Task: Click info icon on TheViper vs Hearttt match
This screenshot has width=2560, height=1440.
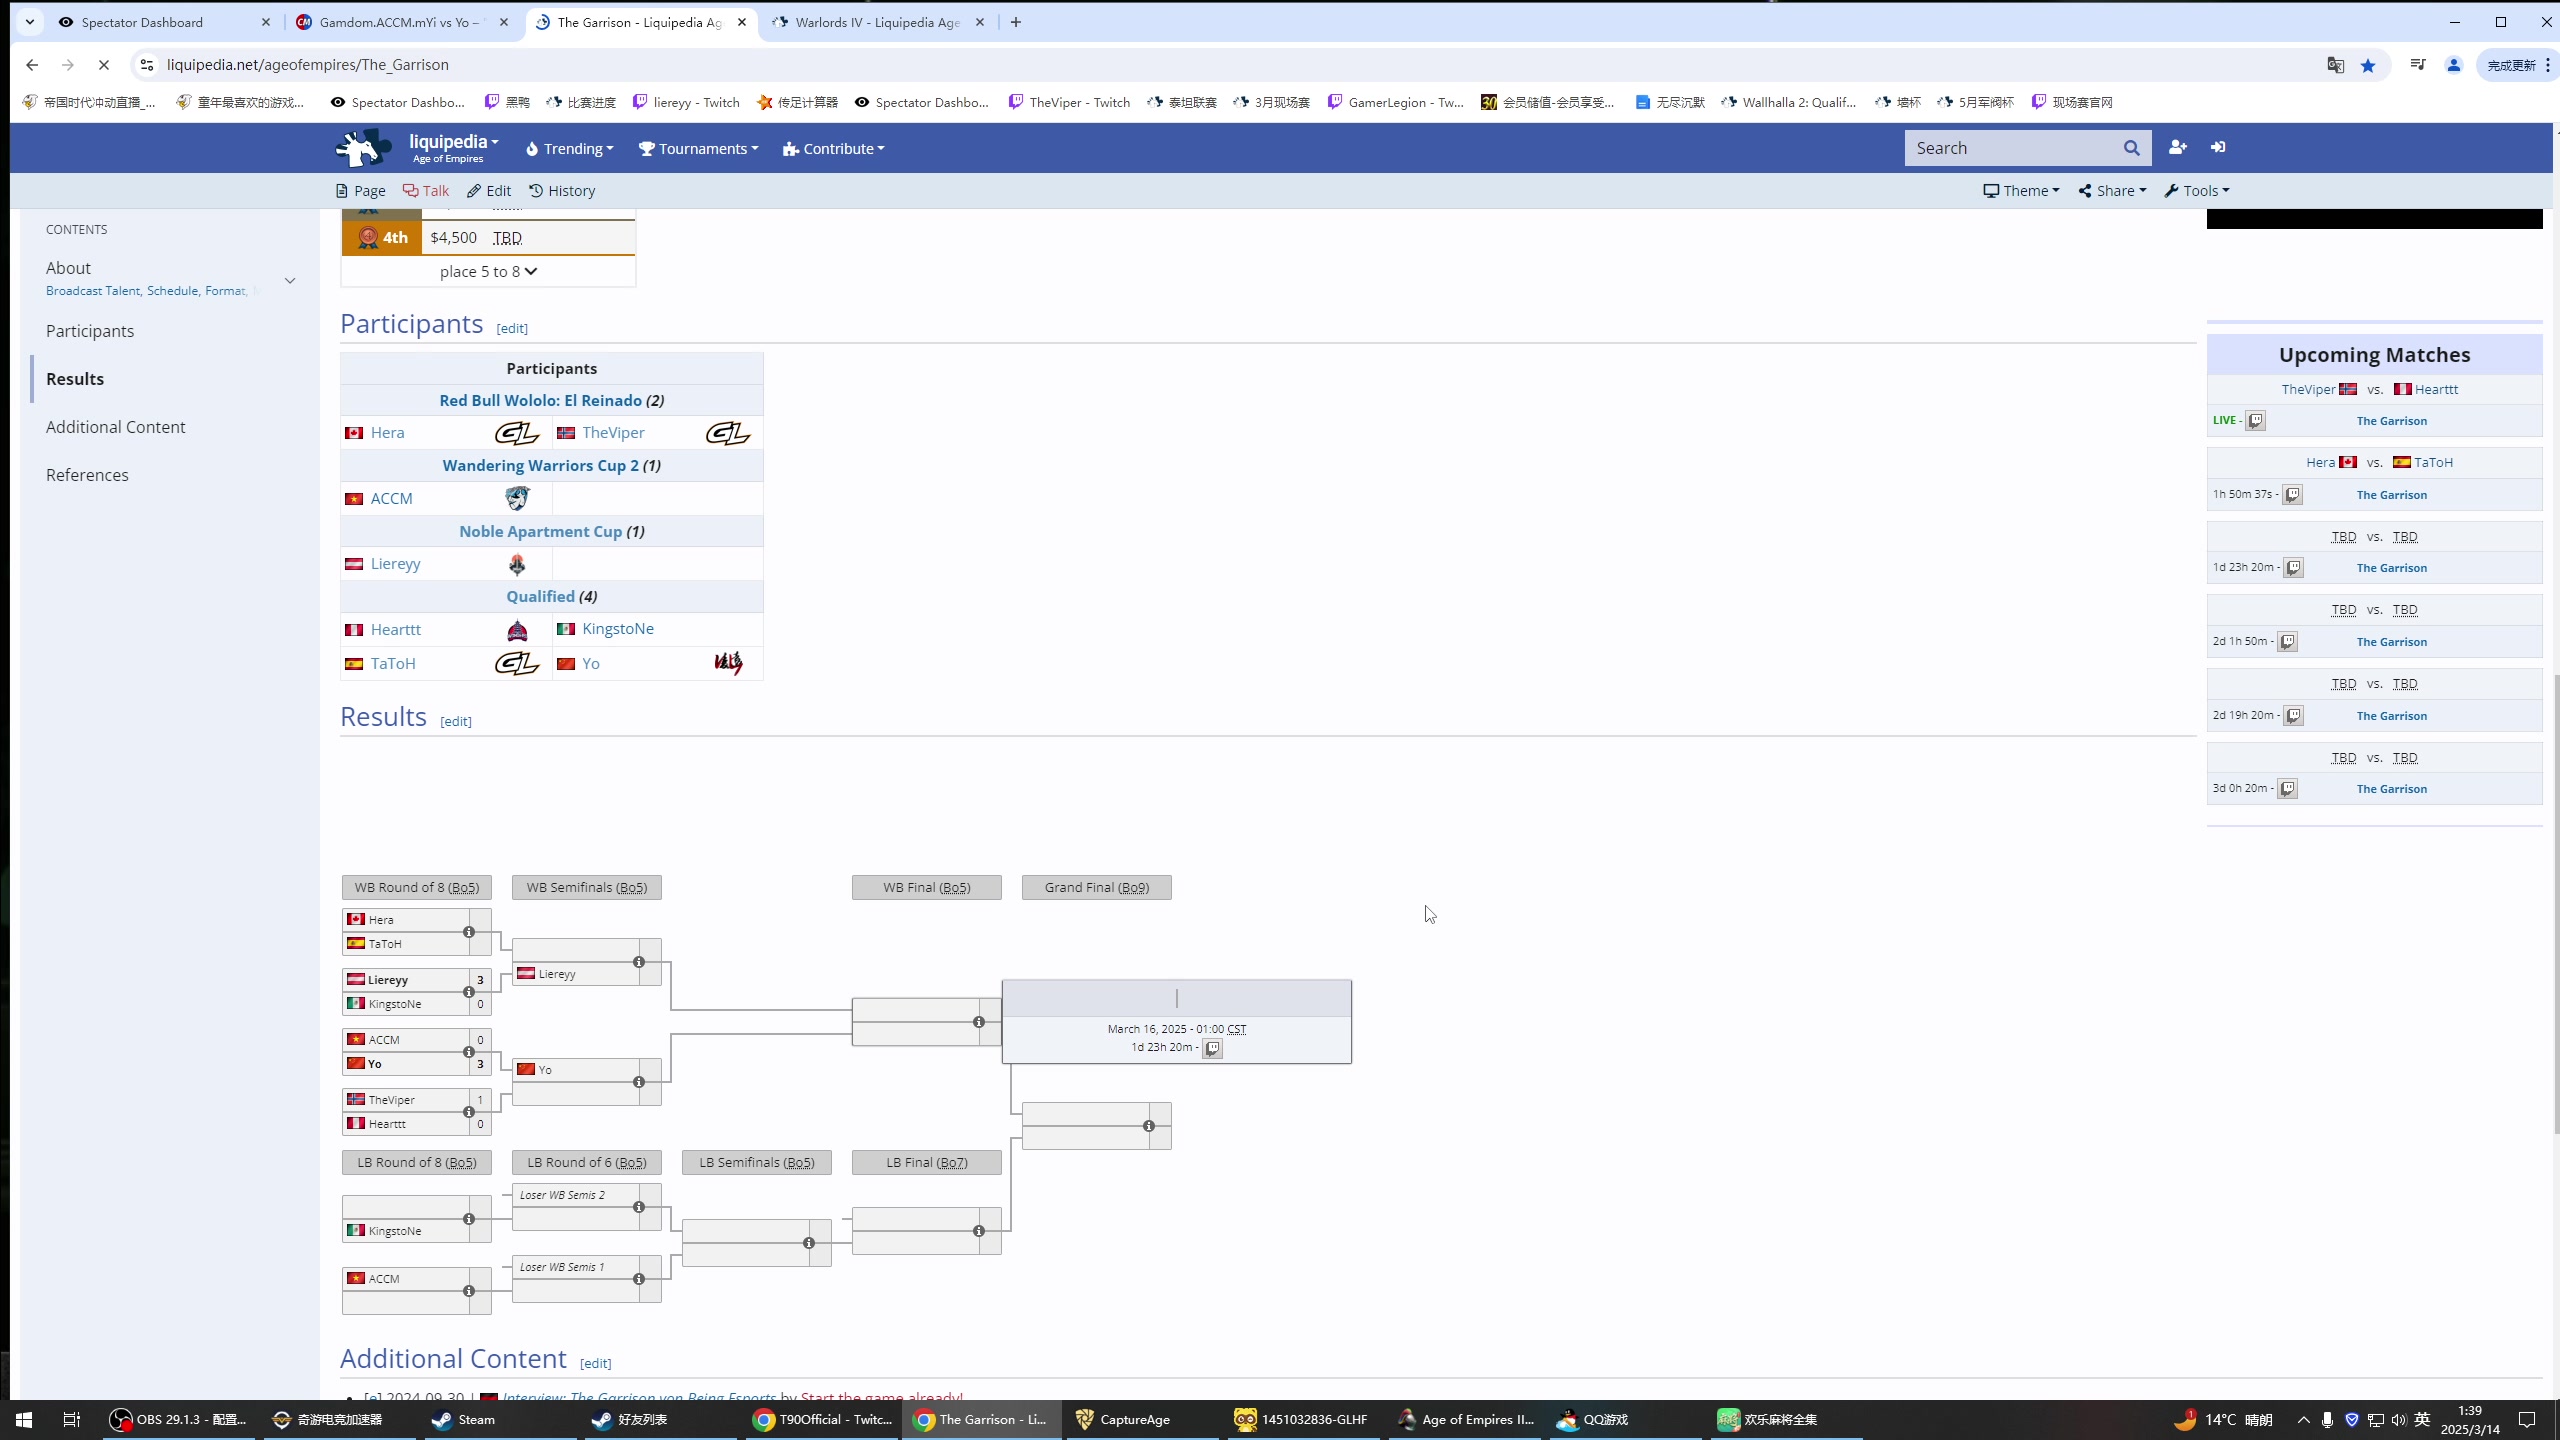Action: pos(469,1112)
